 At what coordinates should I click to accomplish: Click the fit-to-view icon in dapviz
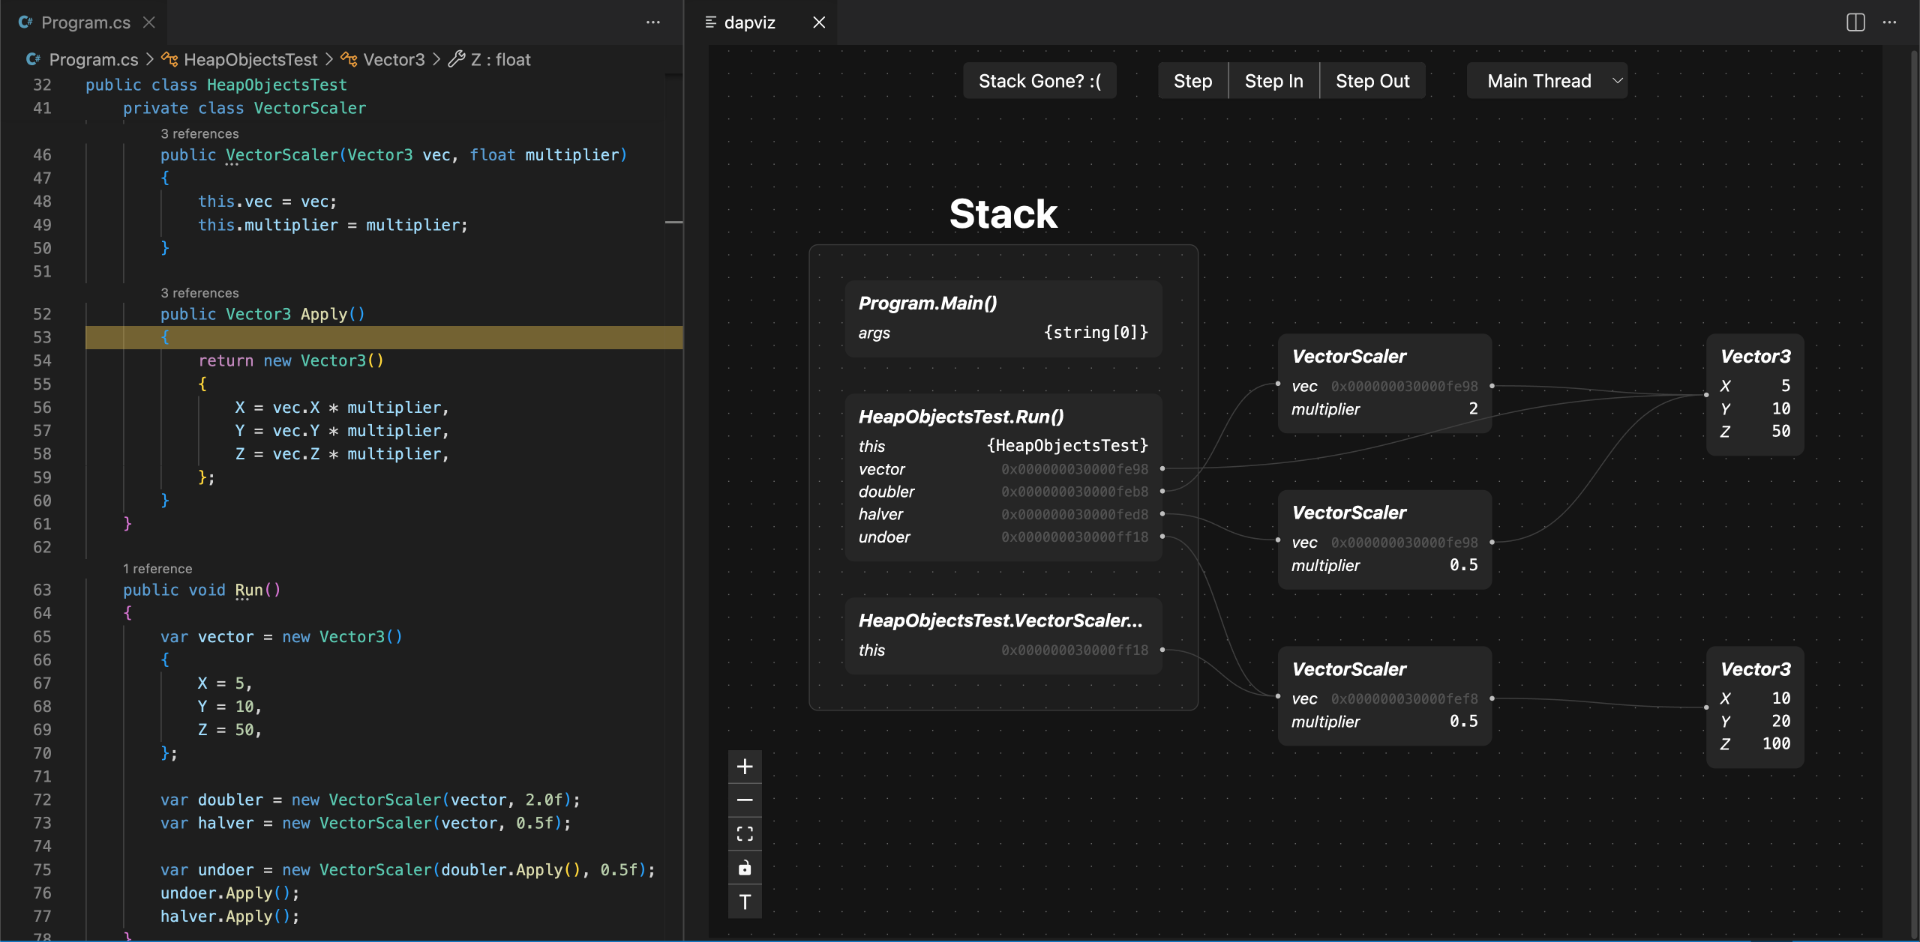[745, 833]
